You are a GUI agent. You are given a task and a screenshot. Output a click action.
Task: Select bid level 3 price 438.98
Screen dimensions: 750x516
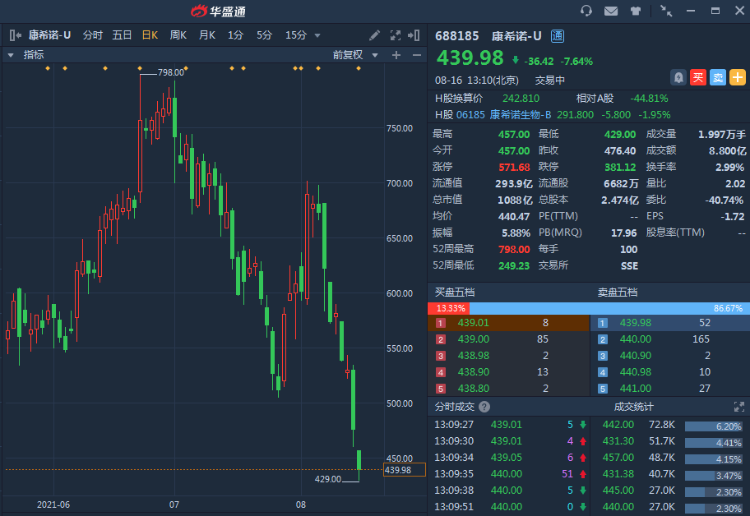[x=473, y=355]
